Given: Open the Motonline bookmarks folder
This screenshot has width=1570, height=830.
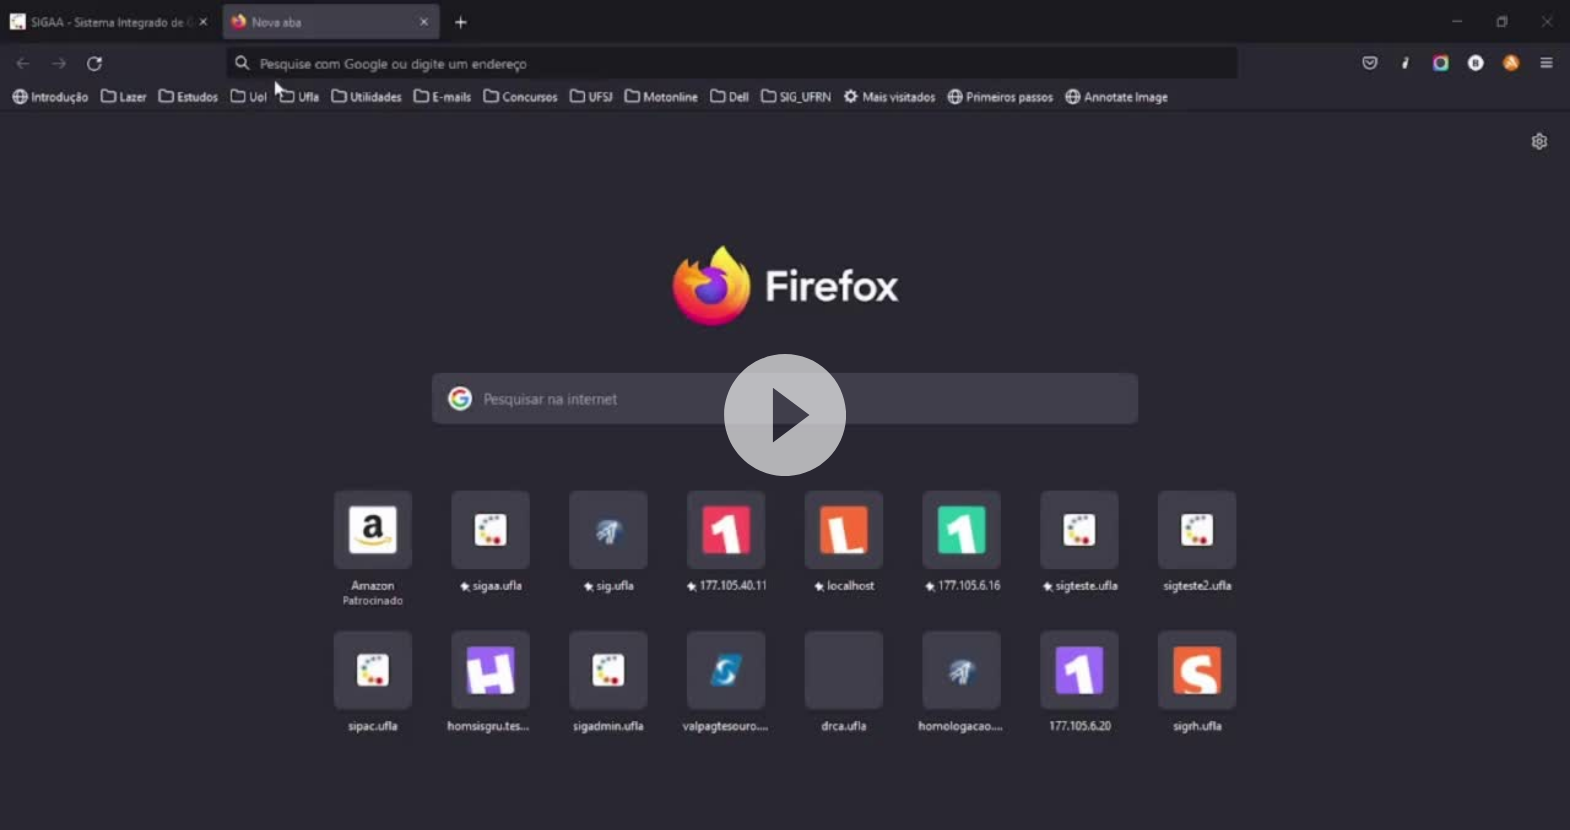Looking at the screenshot, I should coord(661,97).
